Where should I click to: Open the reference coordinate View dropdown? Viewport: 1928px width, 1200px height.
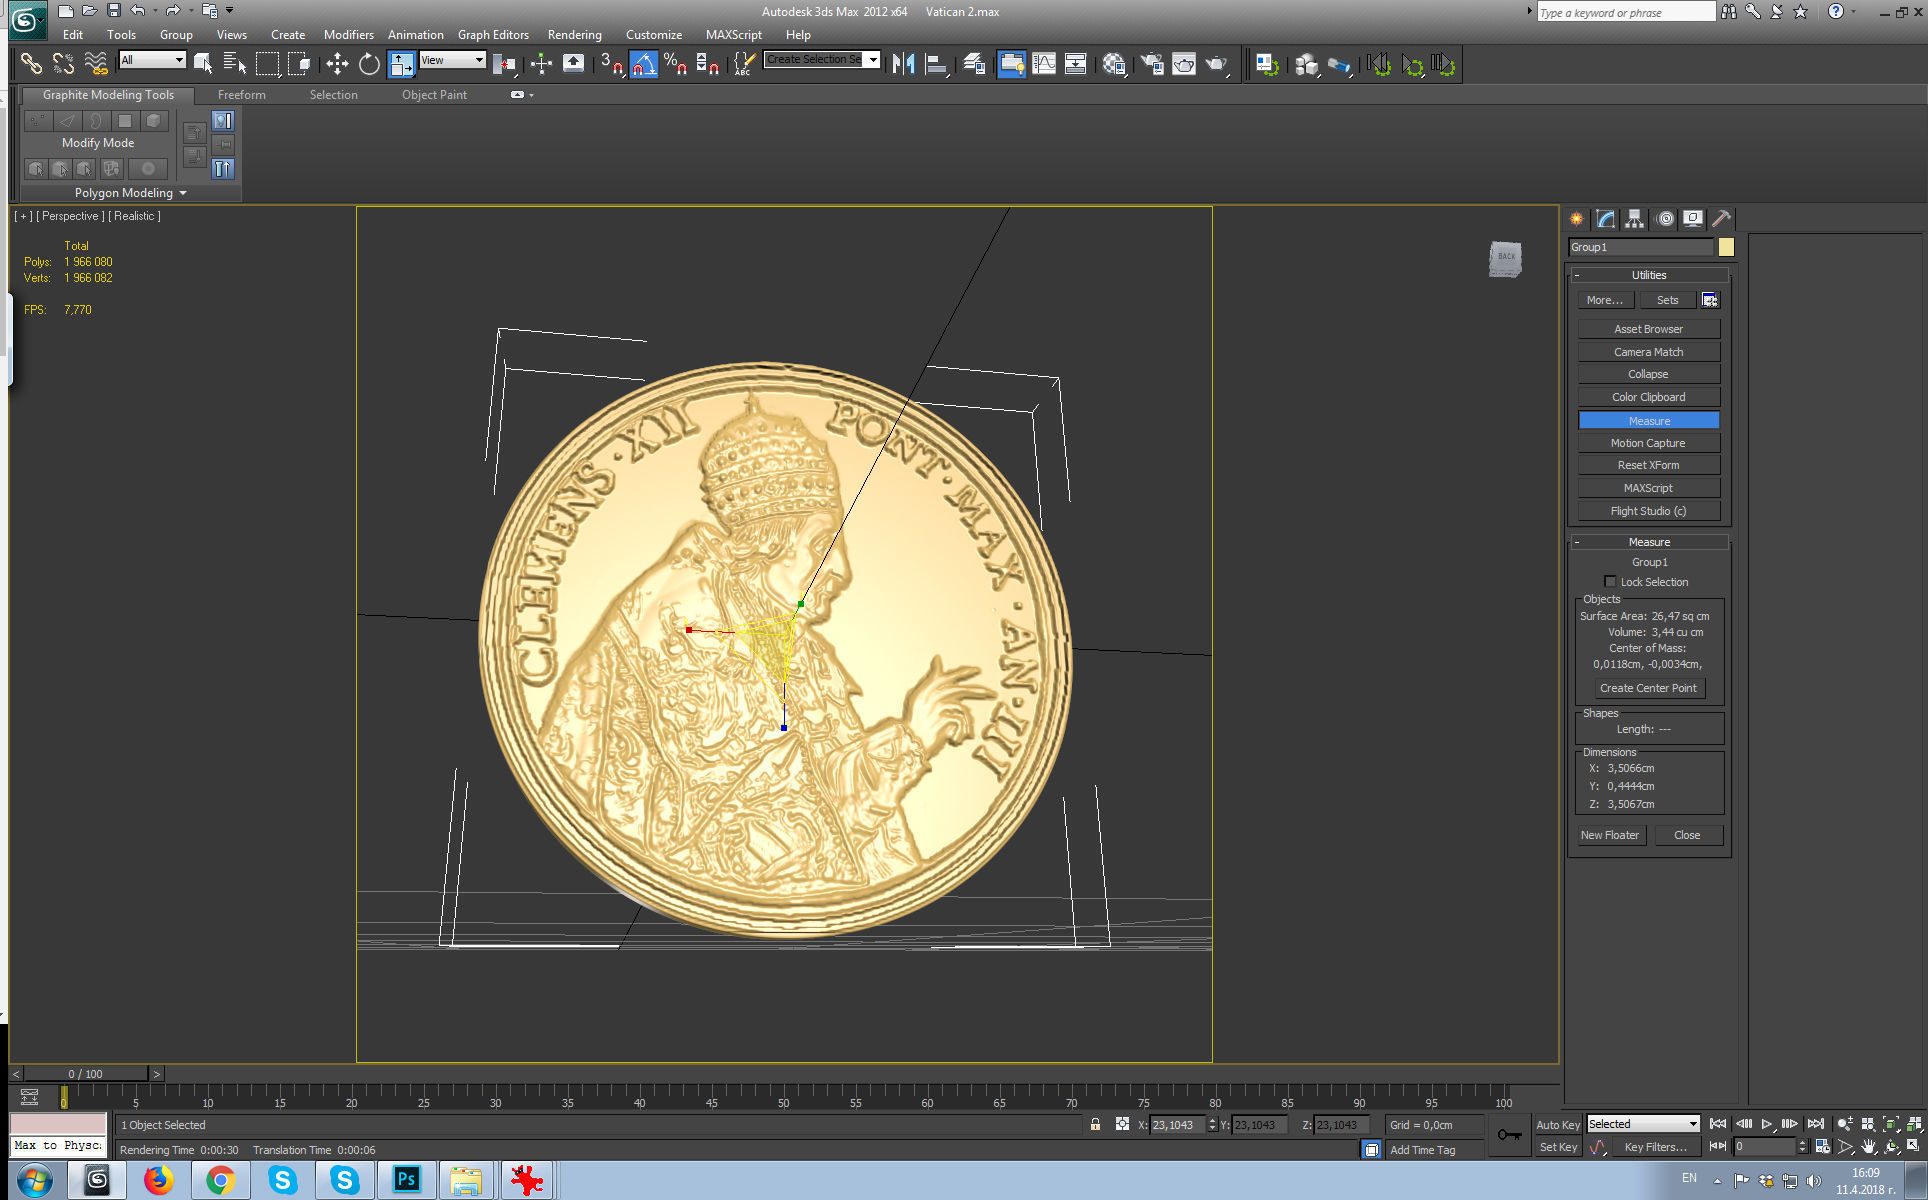pyautogui.click(x=452, y=60)
